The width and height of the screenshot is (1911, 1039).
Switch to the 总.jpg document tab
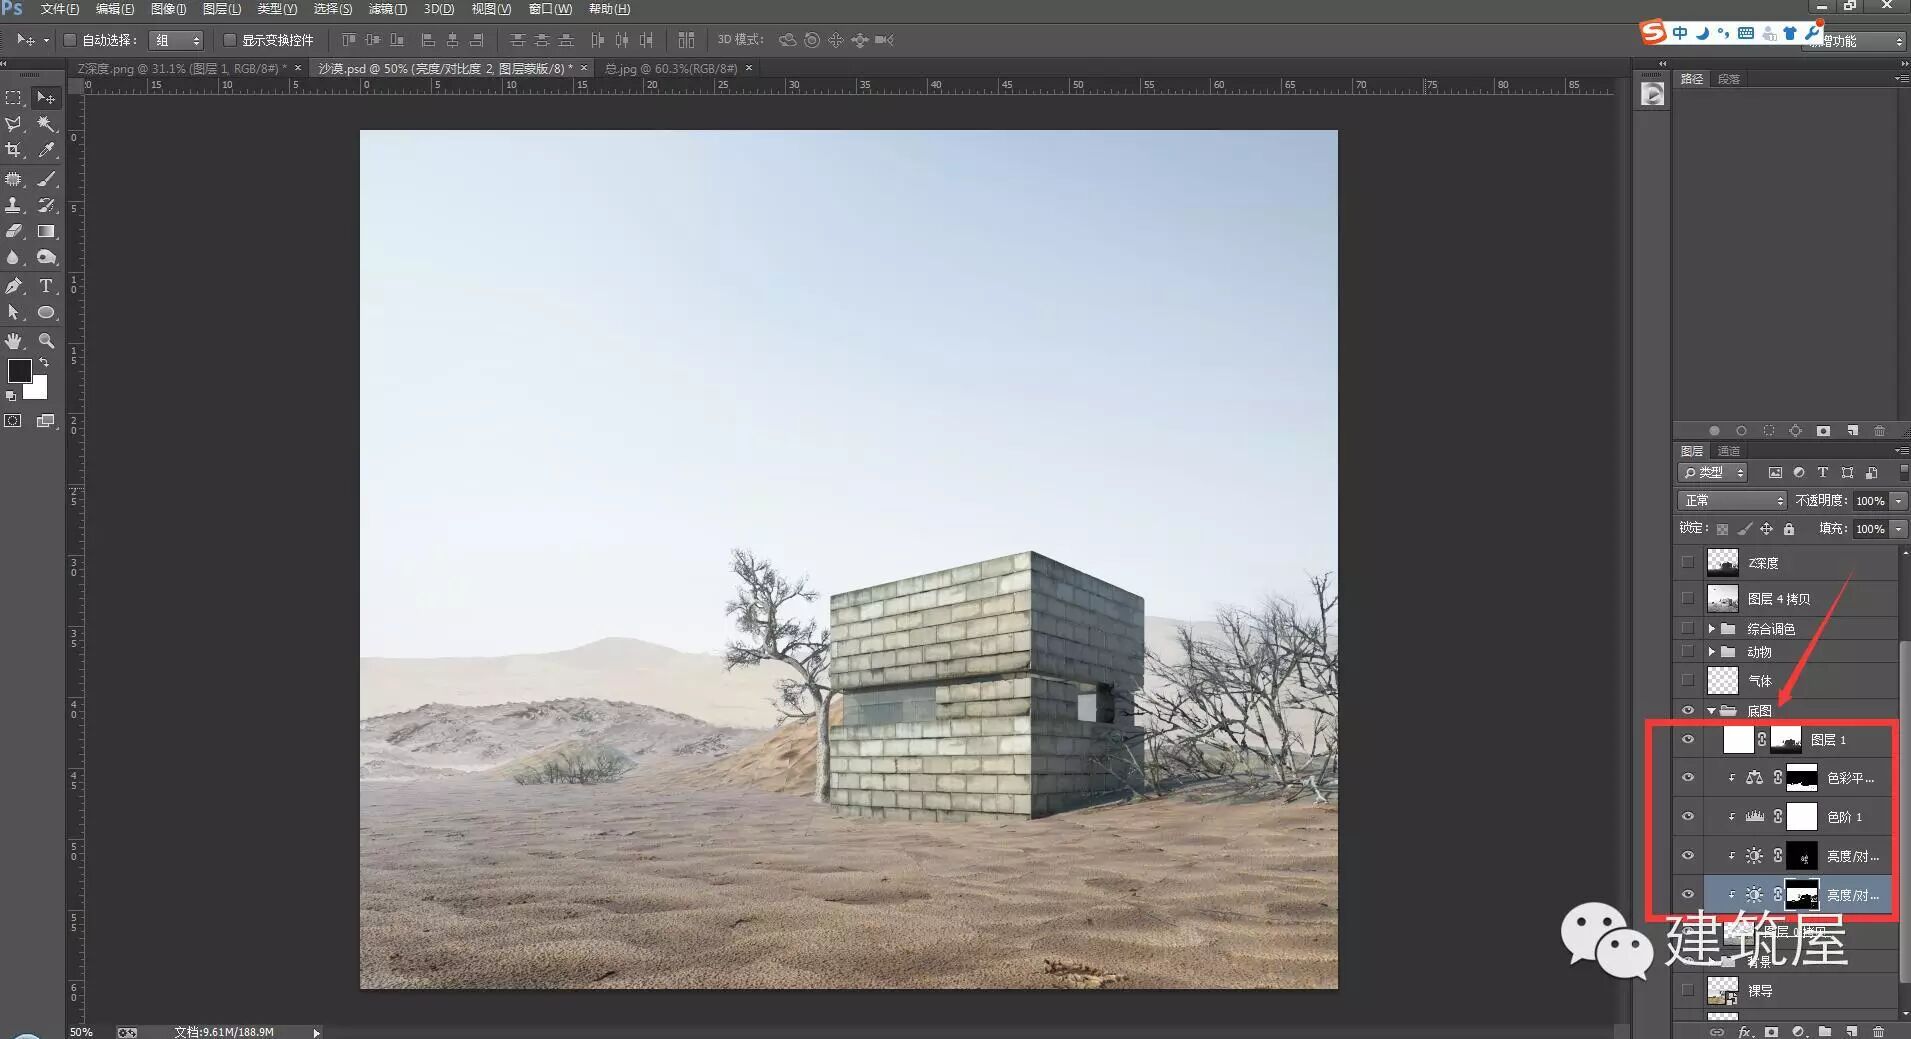(670, 68)
